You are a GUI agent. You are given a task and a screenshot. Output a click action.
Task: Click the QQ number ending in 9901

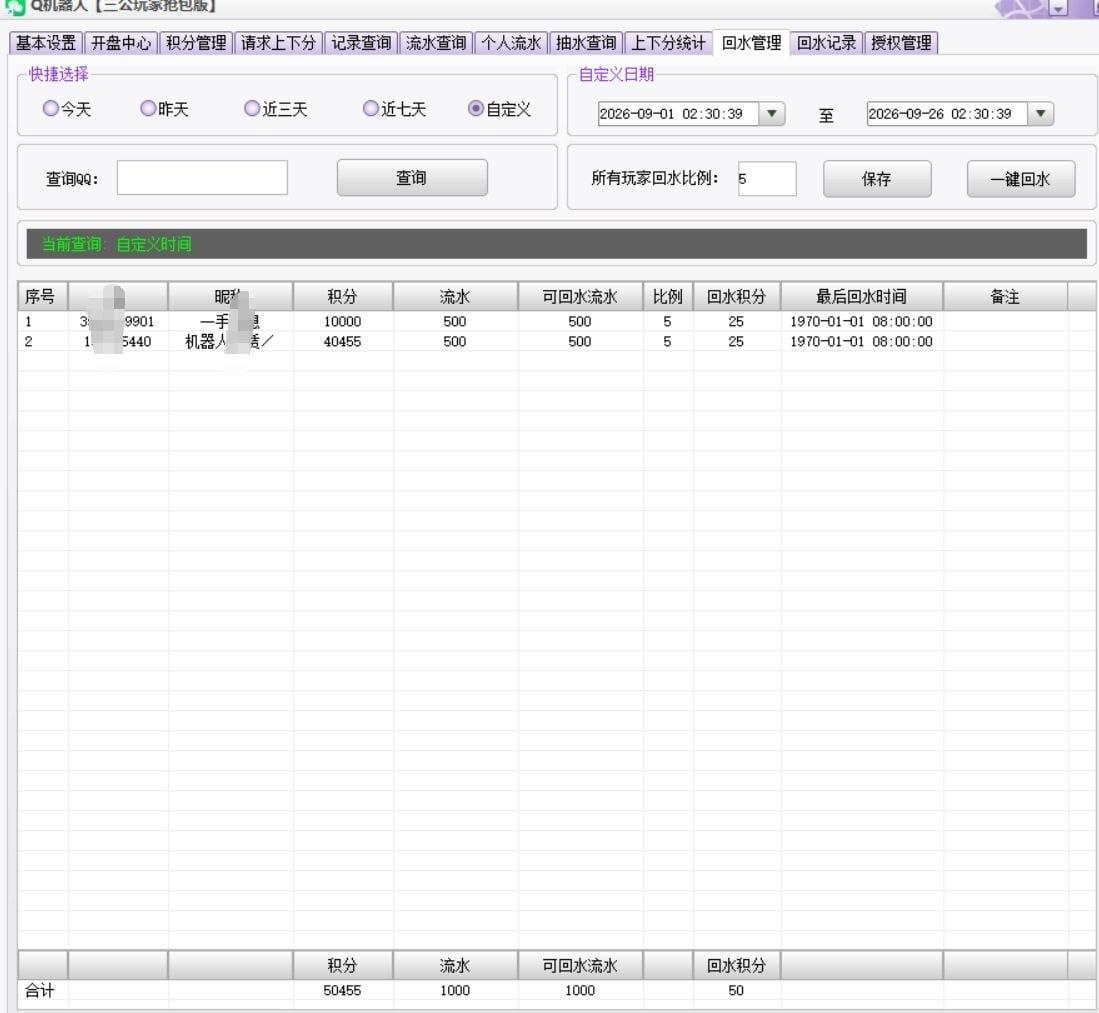(x=117, y=322)
